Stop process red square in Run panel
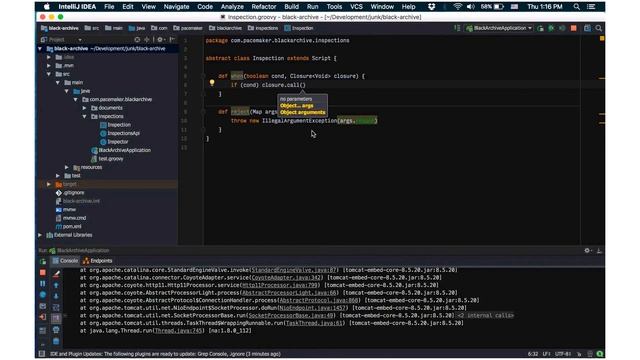 click(x=43, y=272)
